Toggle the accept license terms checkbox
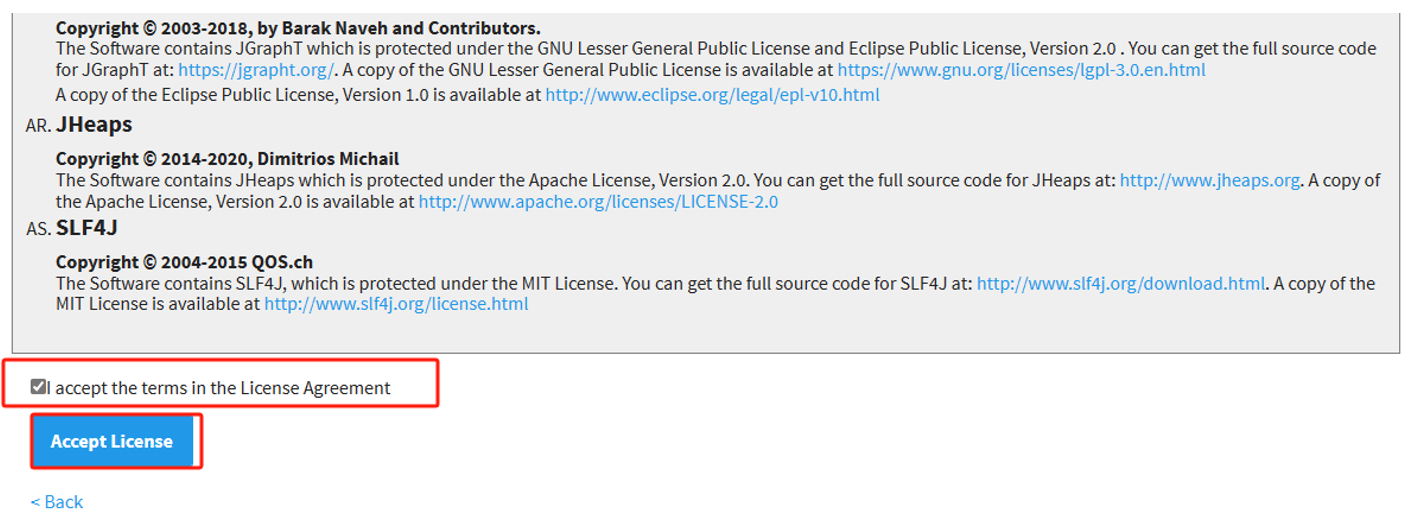The width and height of the screenshot is (1410, 531). pos(38,386)
